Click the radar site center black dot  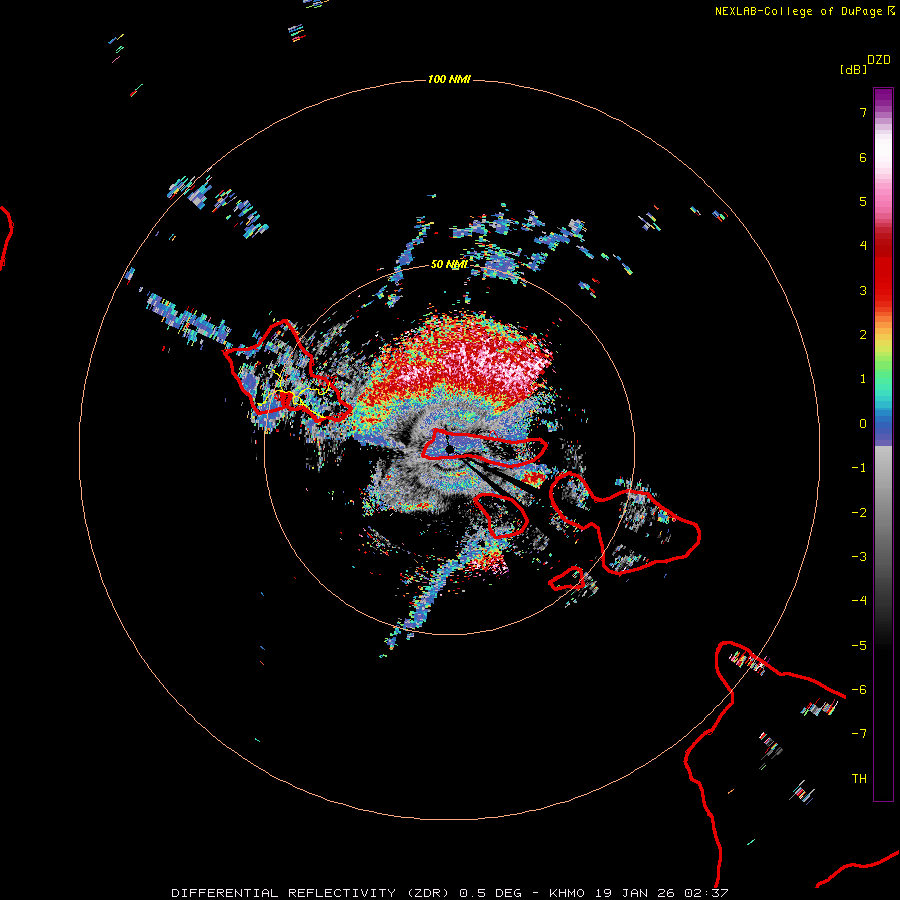coord(450,449)
